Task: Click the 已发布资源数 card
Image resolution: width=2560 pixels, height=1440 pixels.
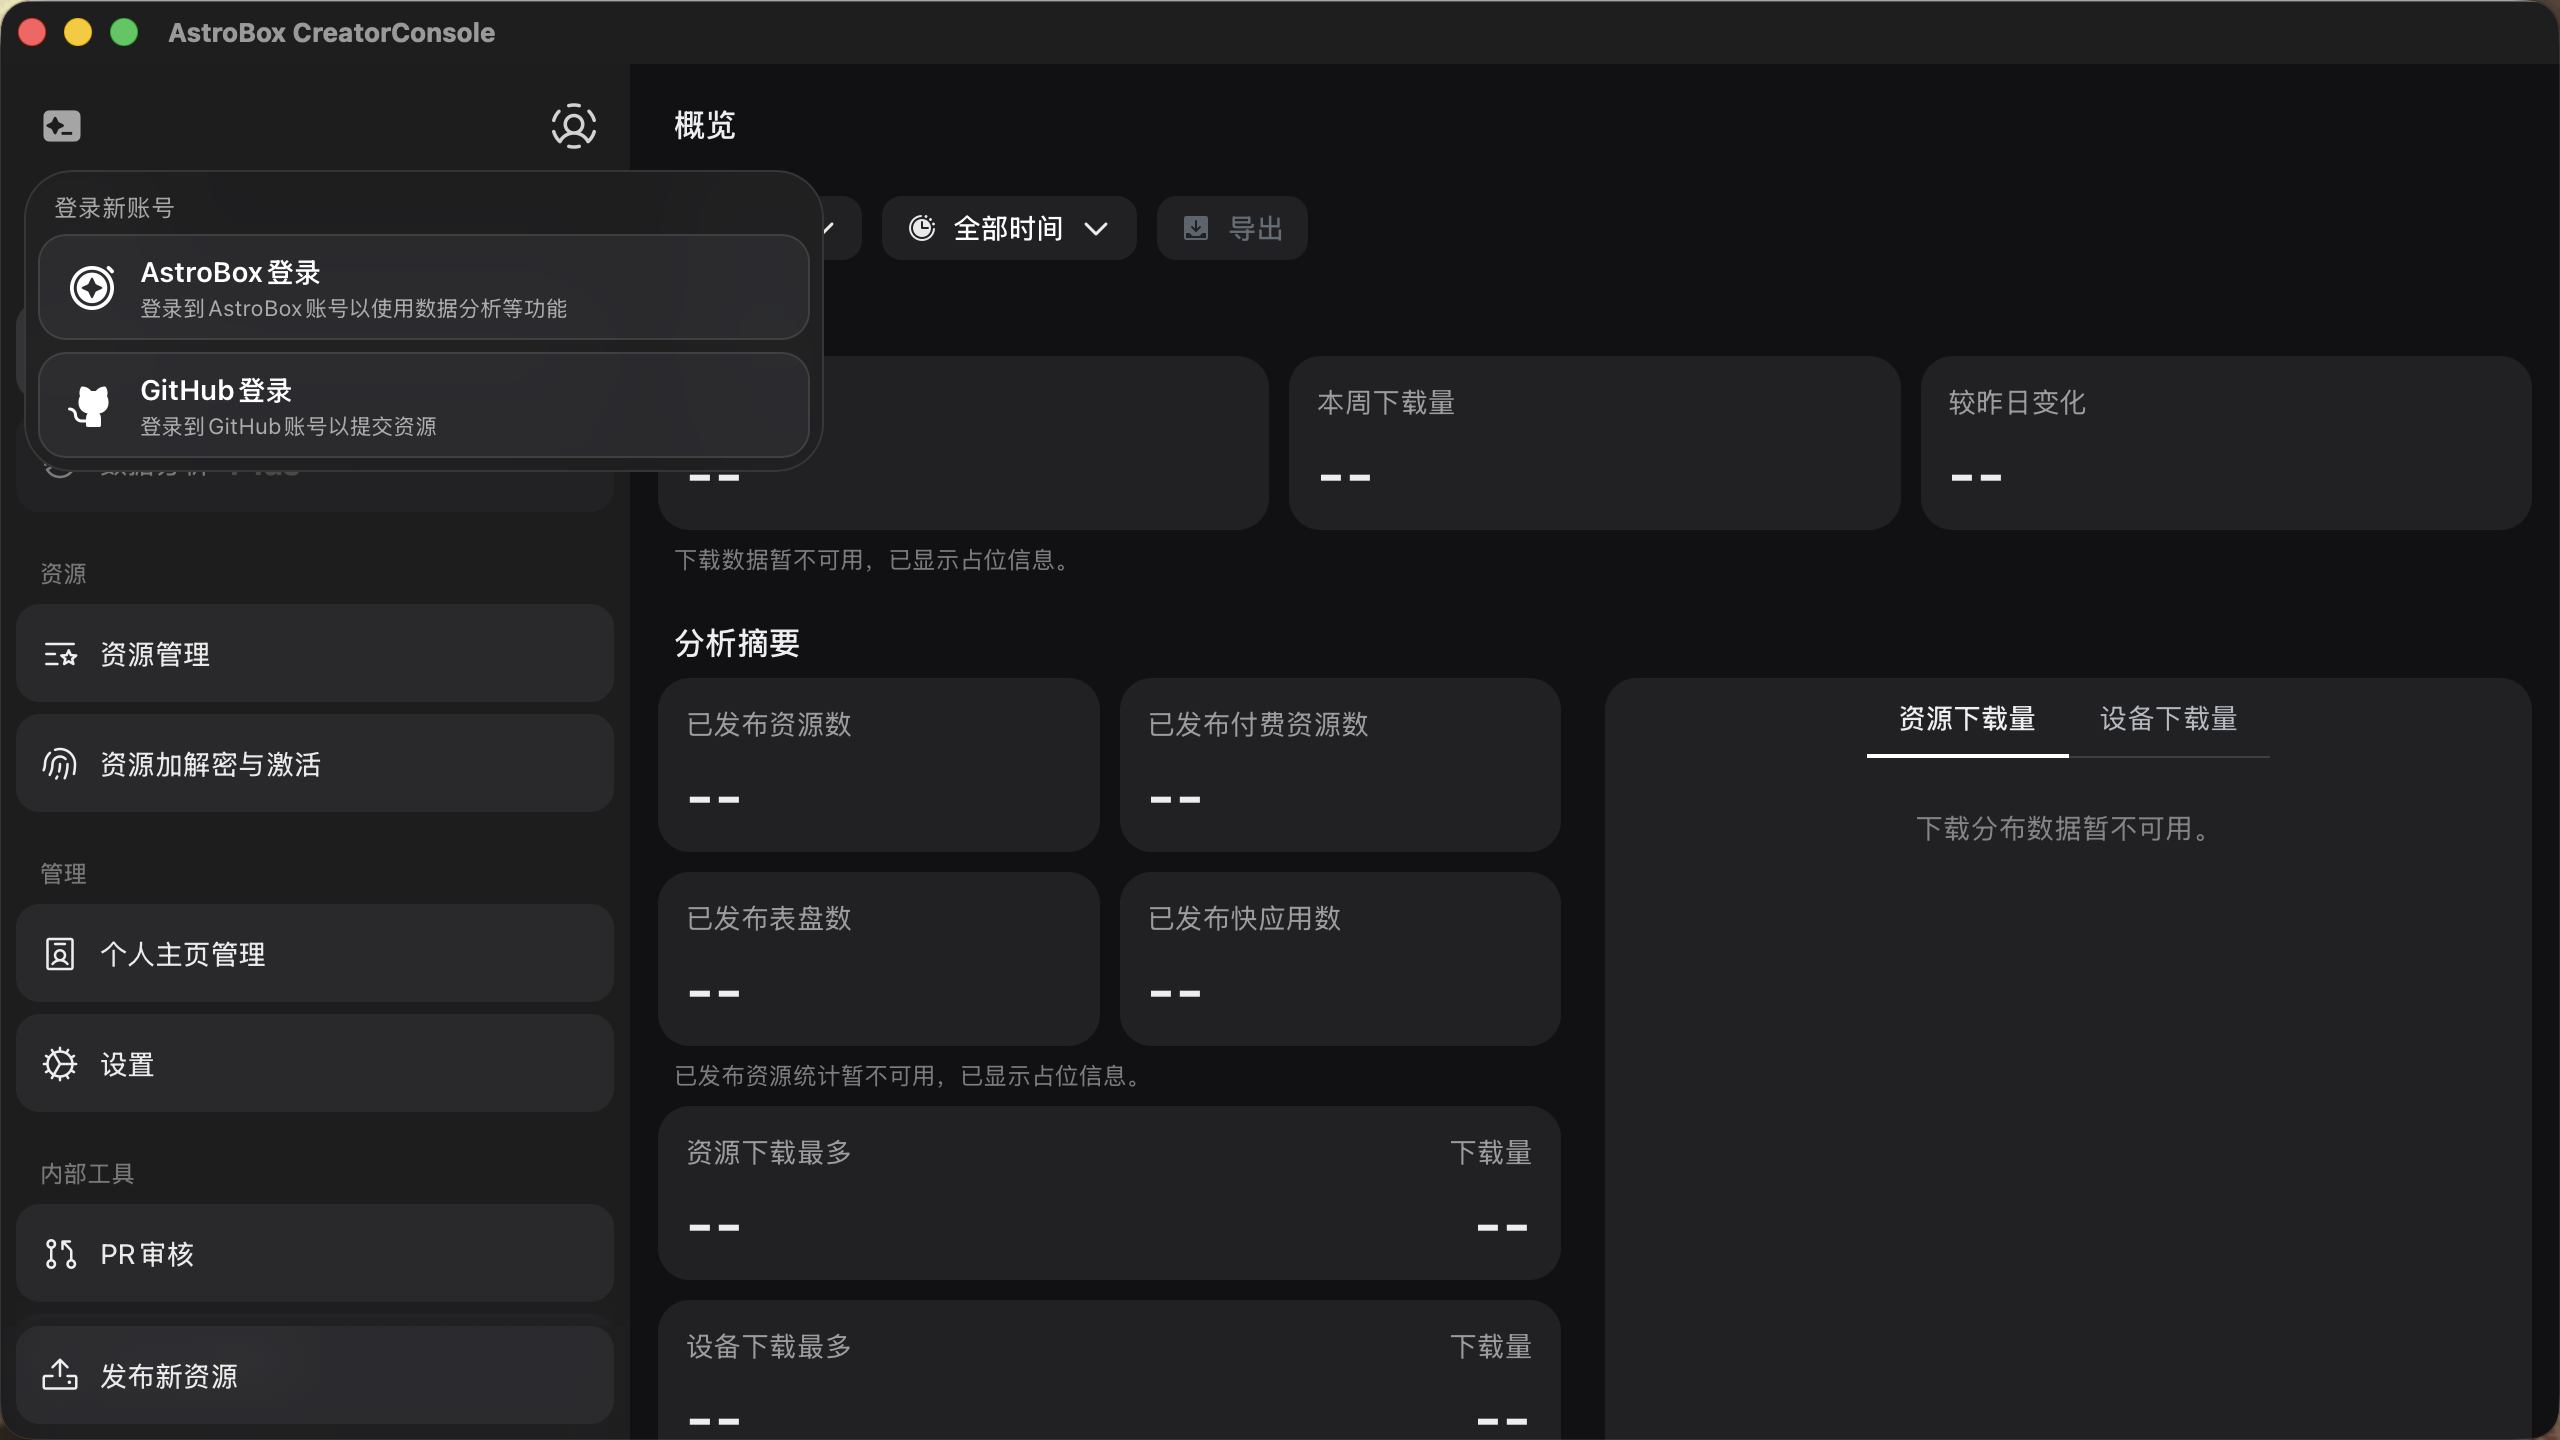Action: point(879,765)
